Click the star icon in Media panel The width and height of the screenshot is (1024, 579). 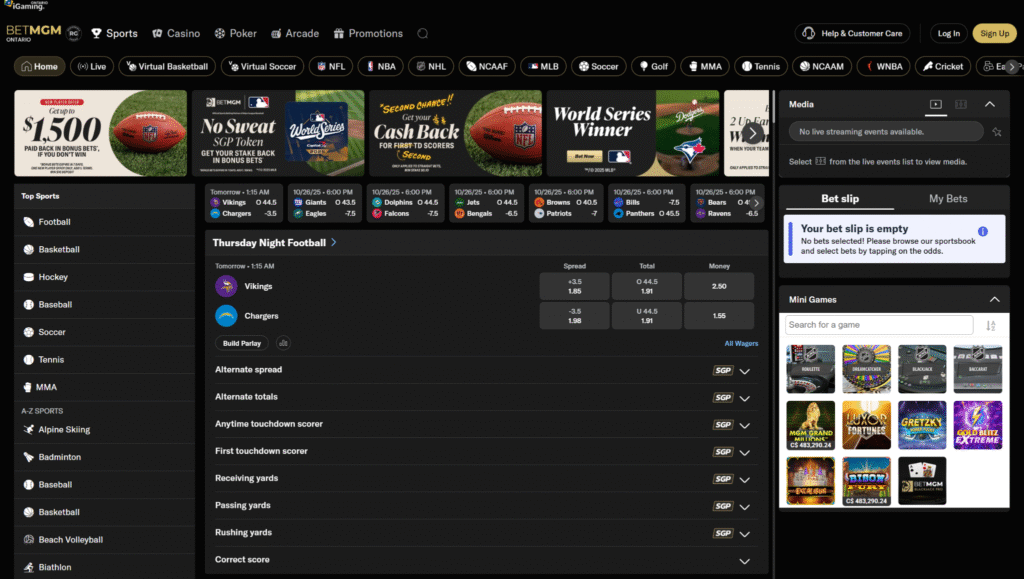[996, 132]
